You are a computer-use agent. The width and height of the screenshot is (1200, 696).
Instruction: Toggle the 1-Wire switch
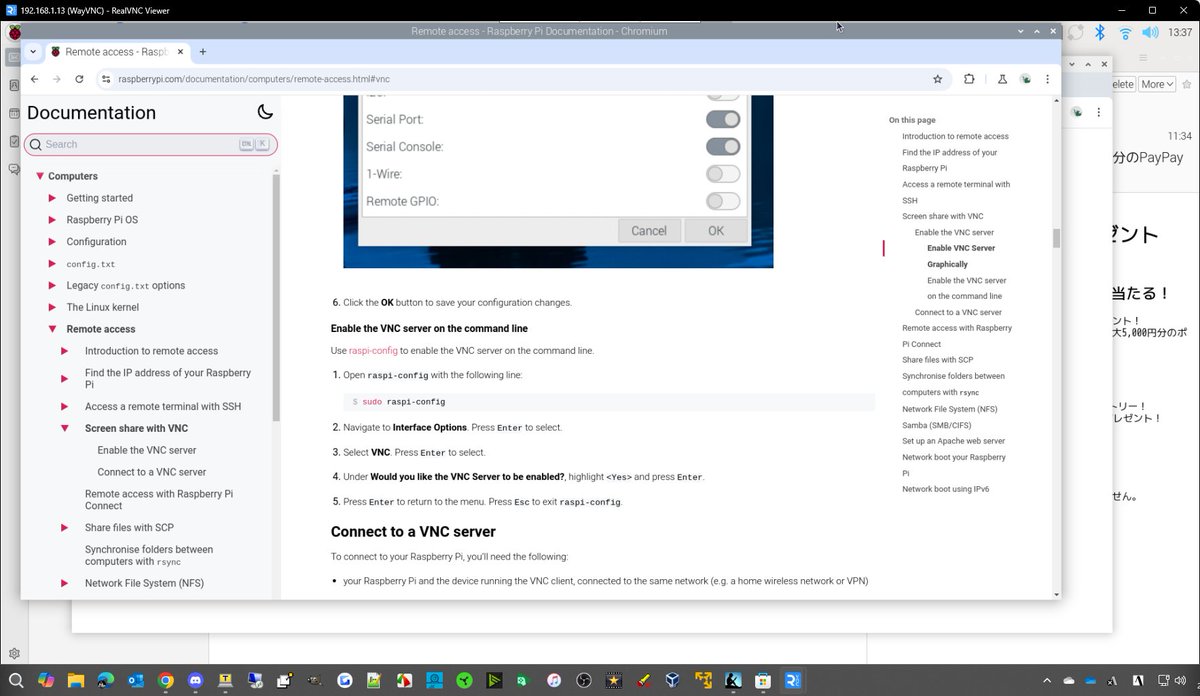pyautogui.click(x=723, y=174)
